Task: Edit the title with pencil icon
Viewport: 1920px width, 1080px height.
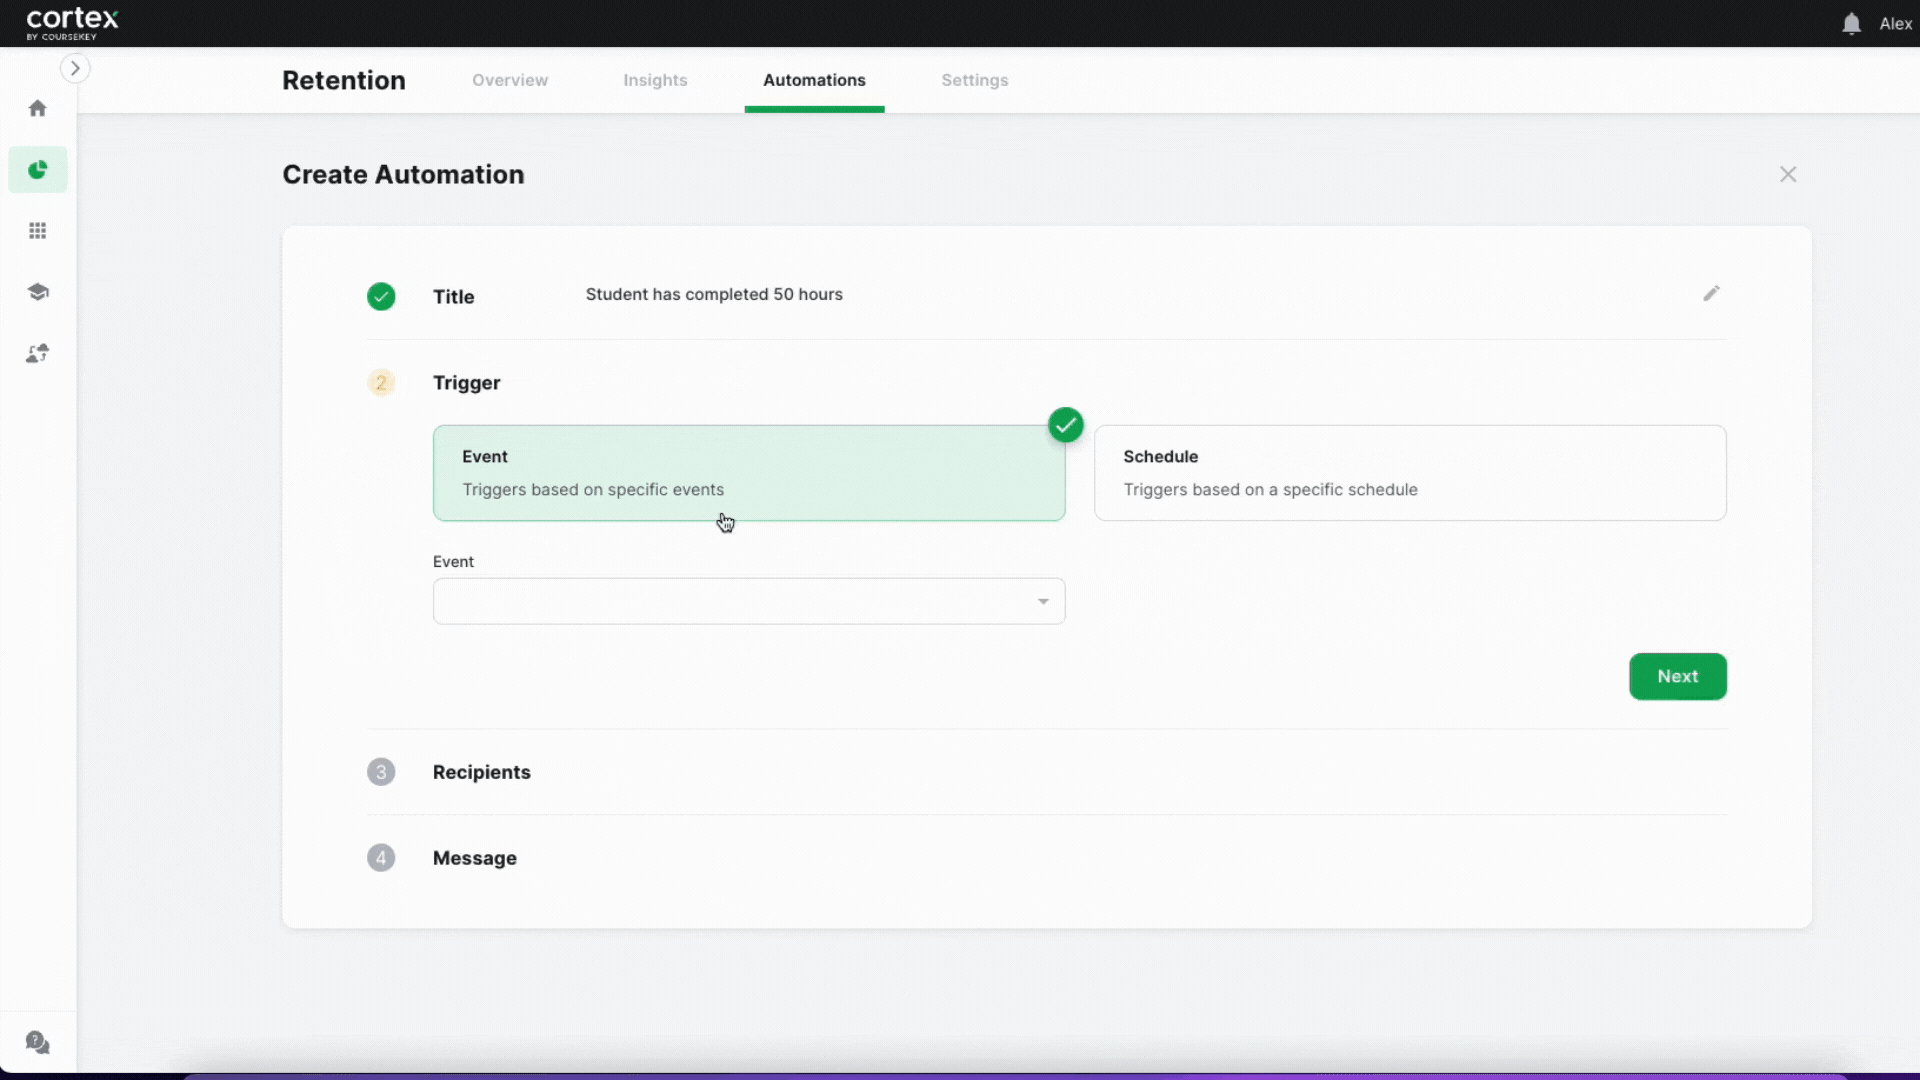Action: [x=1711, y=294]
